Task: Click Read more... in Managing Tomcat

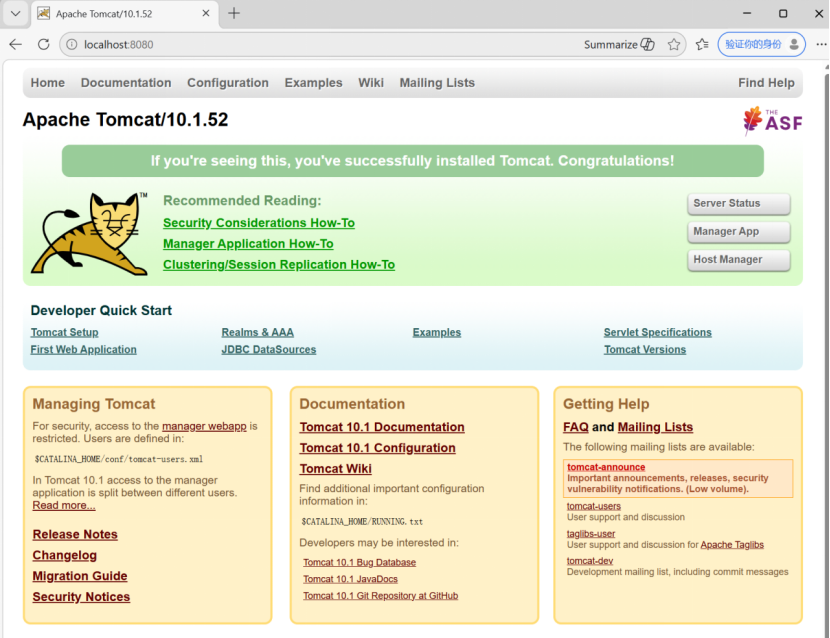Action: (64, 505)
